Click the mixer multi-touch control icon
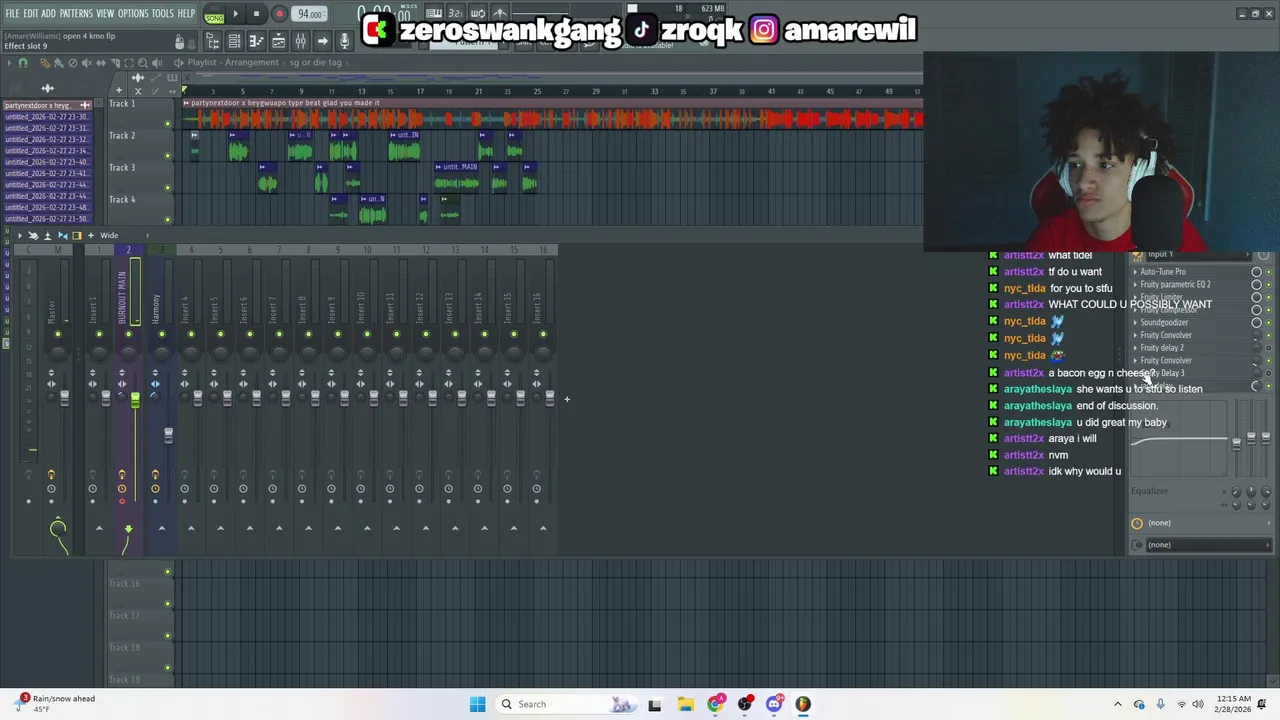This screenshot has height=720, width=1280. click(x=33, y=235)
